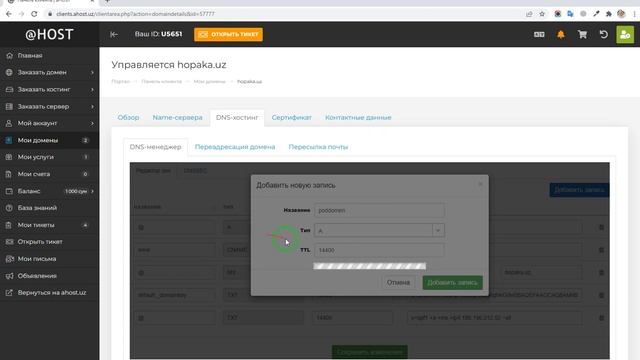Viewport: 640px width, 360px height.
Task: Open the notifications bell icon
Action: coord(561,35)
